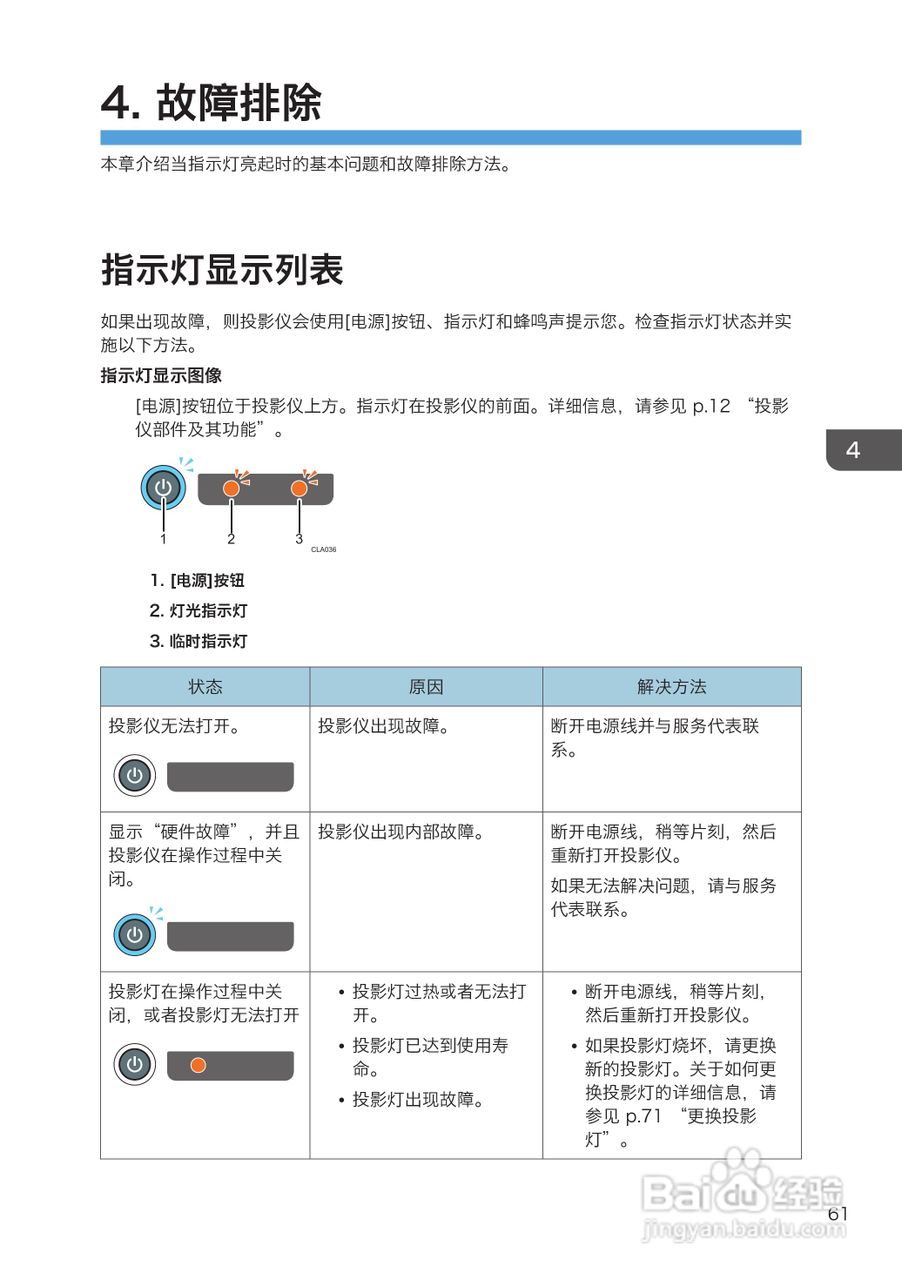The width and height of the screenshot is (902, 1280).
Task: Click dark indicator bar in 投影仪无法打开 row
Action: click(x=230, y=777)
